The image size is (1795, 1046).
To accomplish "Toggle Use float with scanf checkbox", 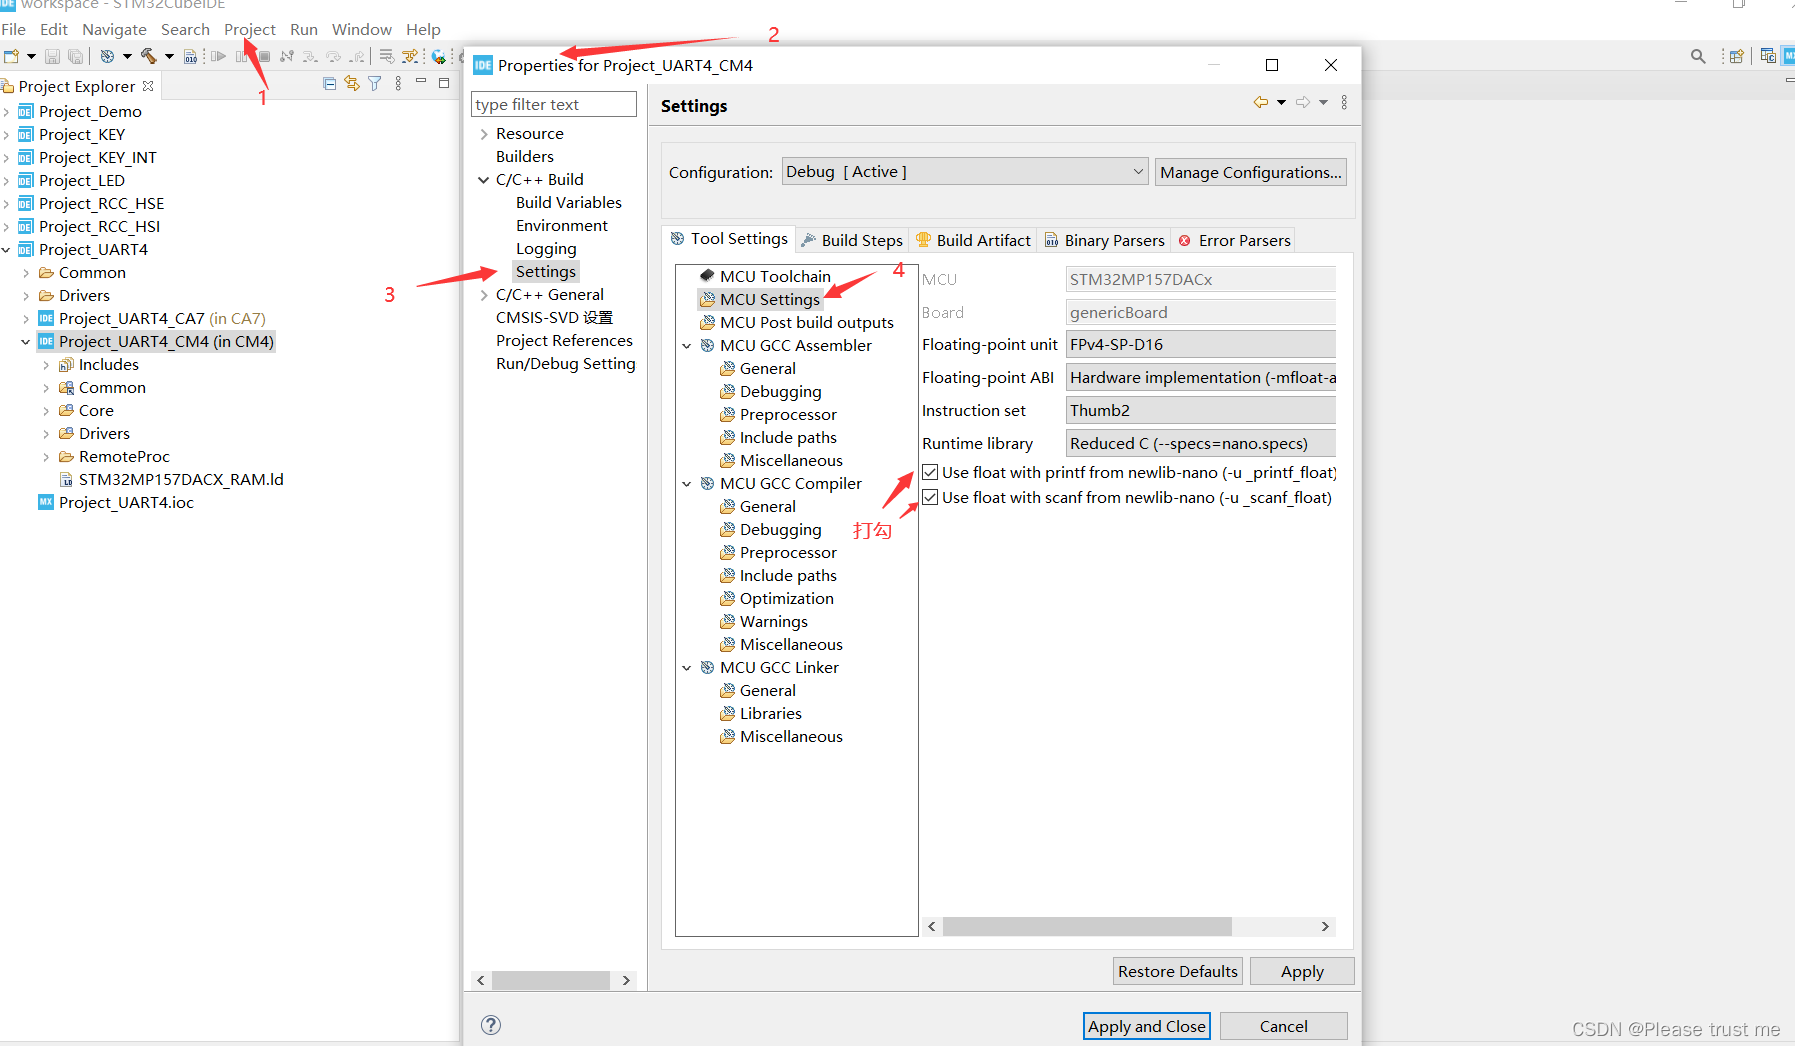I will (x=930, y=497).
